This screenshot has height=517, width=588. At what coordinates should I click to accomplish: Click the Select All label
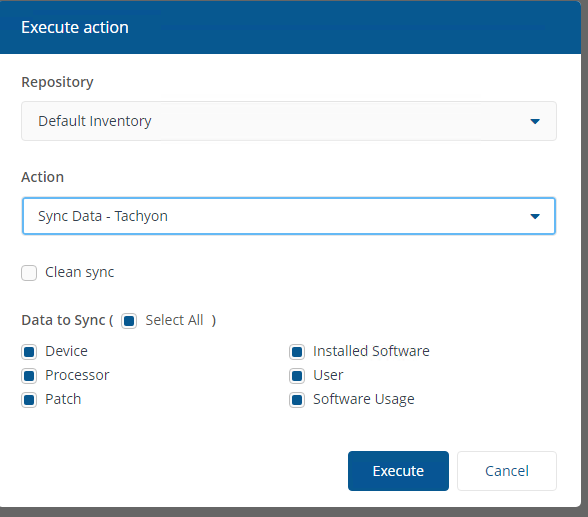click(x=174, y=320)
